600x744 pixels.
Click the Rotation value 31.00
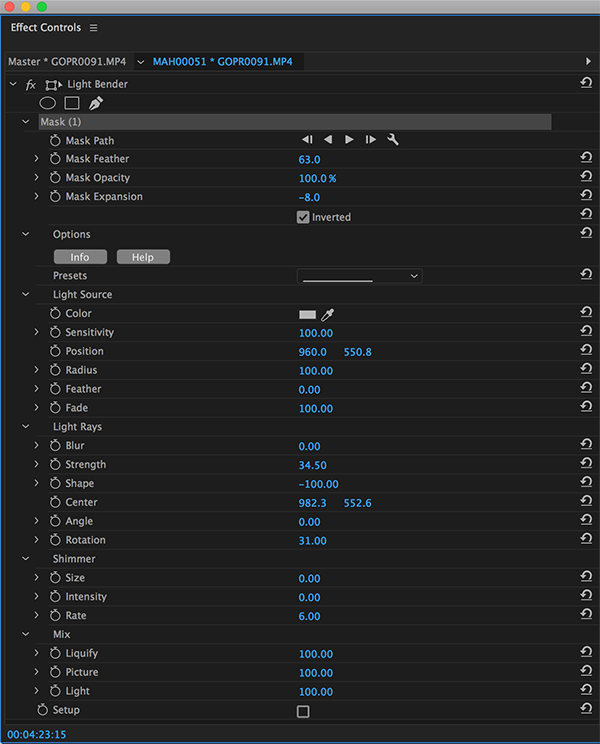[x=312, y=541]
